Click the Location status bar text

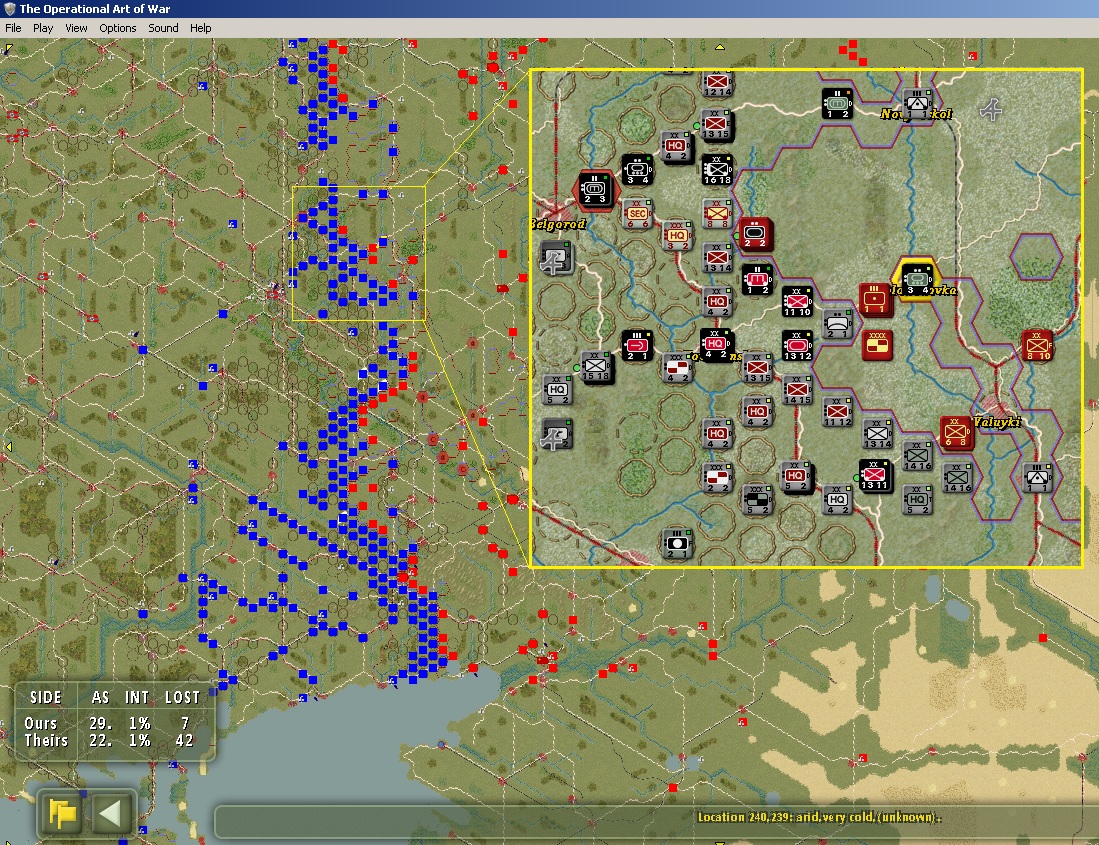pyautogui.click(x=819, y=817)
